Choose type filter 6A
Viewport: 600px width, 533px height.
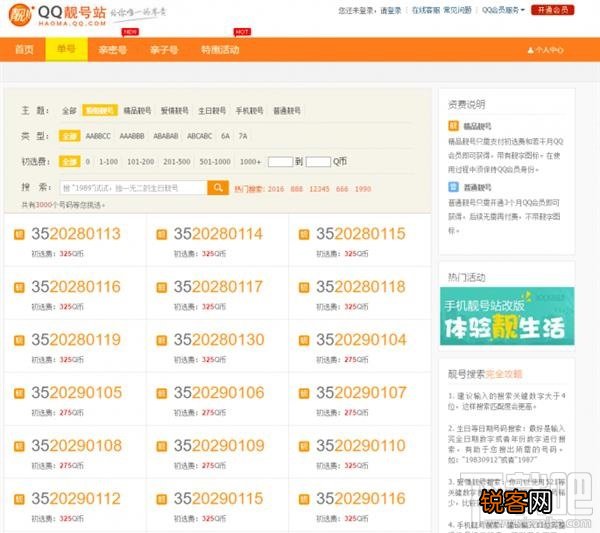click(225, 136)
